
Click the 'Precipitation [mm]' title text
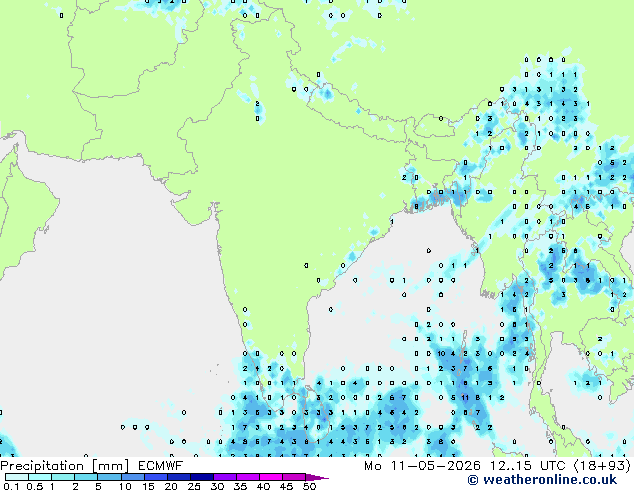point(64,466)
